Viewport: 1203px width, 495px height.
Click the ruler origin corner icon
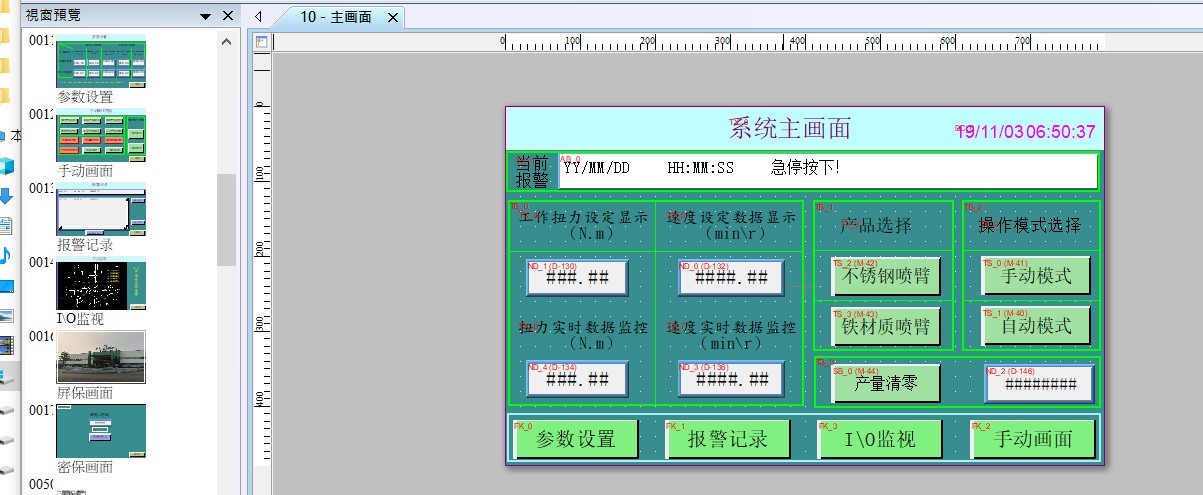pos(262,42)
